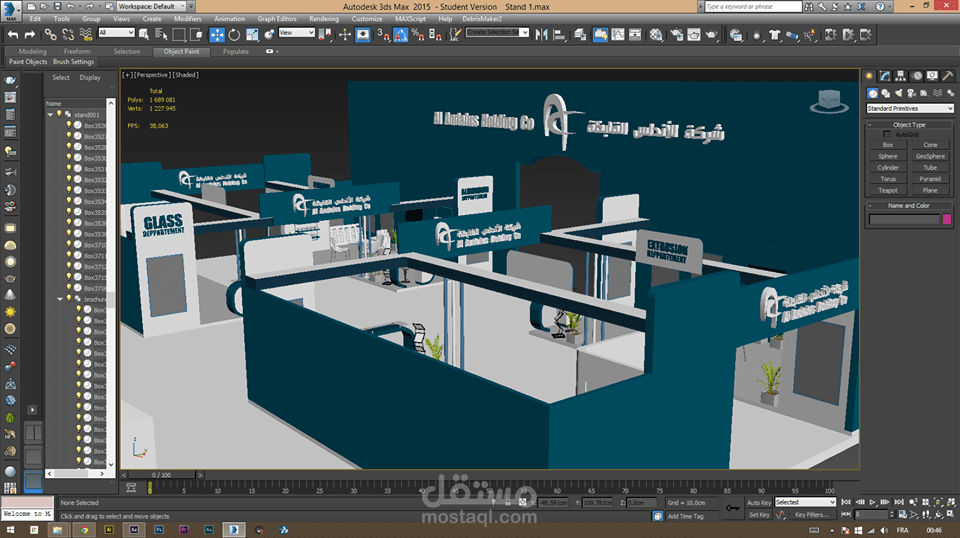Open the Create Selection Set dropdown

tap(497, 32)
